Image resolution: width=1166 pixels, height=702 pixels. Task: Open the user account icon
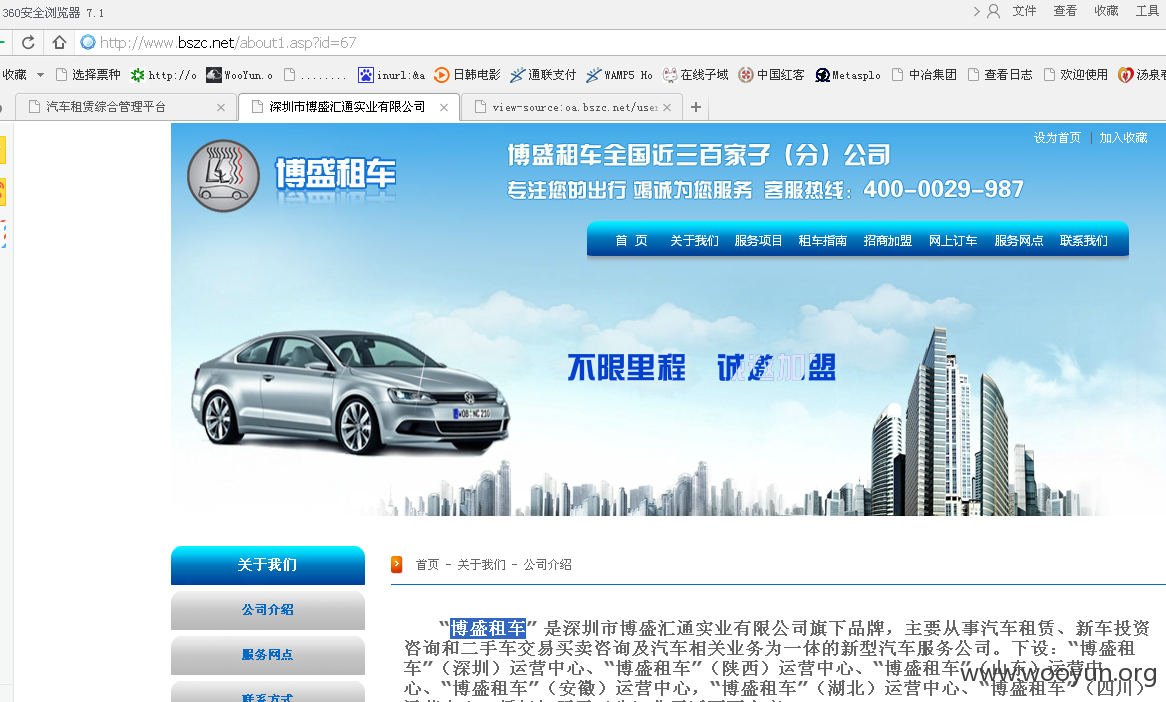(993, 11)
